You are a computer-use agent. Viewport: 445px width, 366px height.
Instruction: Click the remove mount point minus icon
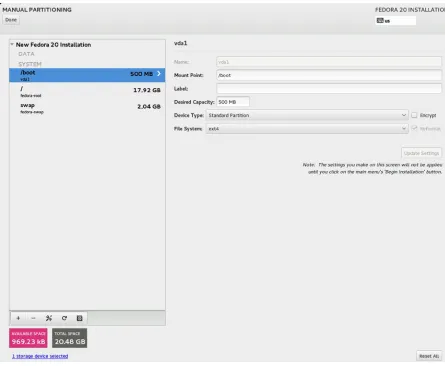pyautogui.click(x=33, y=318)
